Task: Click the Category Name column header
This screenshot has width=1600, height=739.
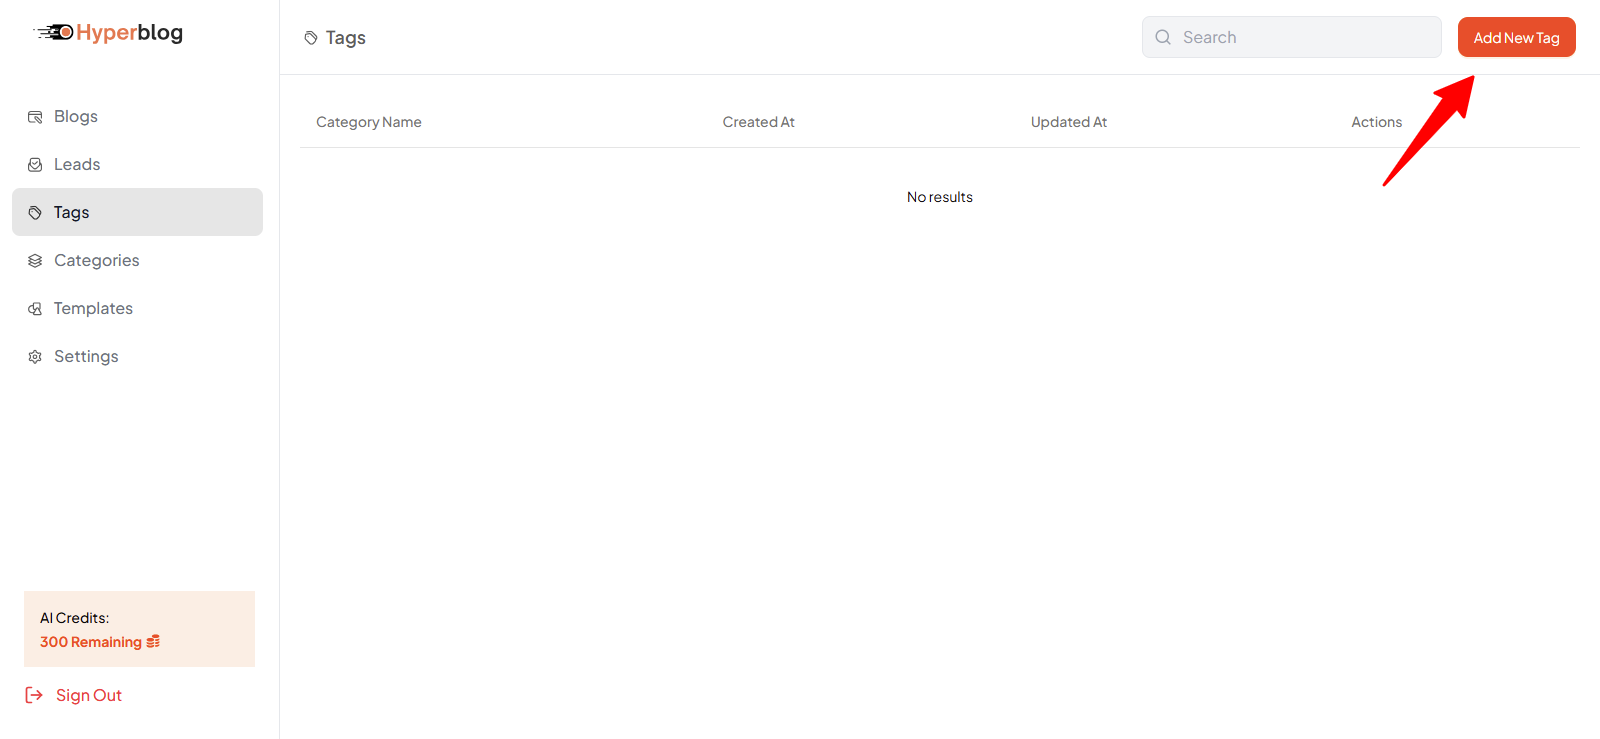Action: click(369, 122)
